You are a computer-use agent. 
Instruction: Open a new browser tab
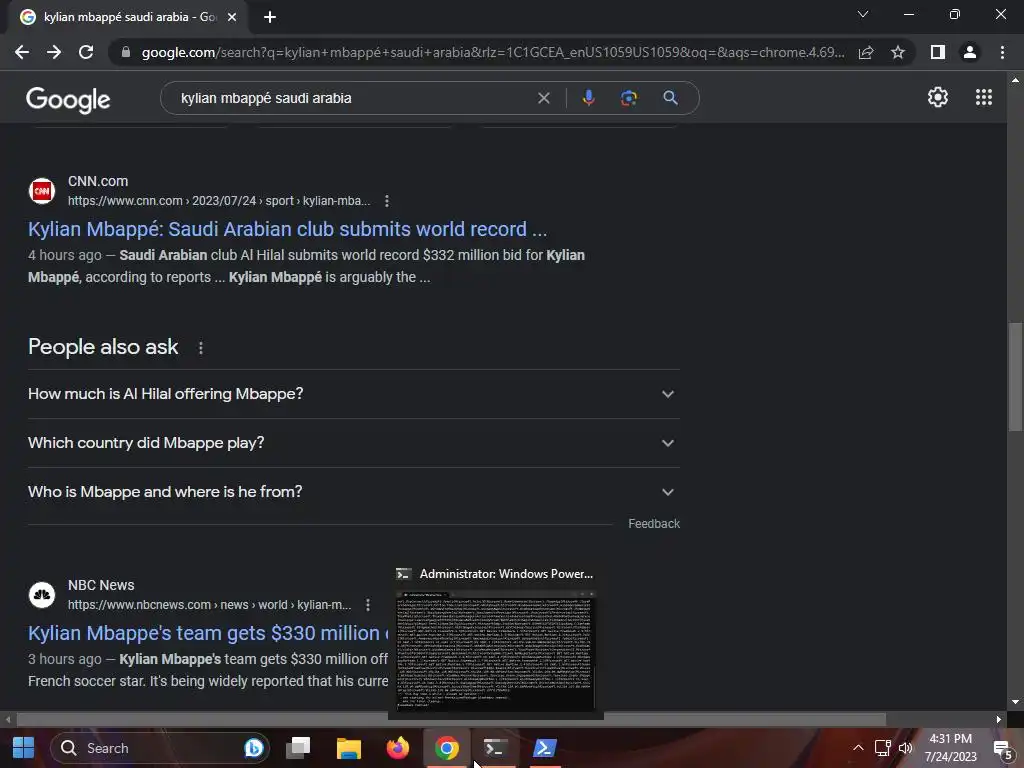[x=270, y=17]
